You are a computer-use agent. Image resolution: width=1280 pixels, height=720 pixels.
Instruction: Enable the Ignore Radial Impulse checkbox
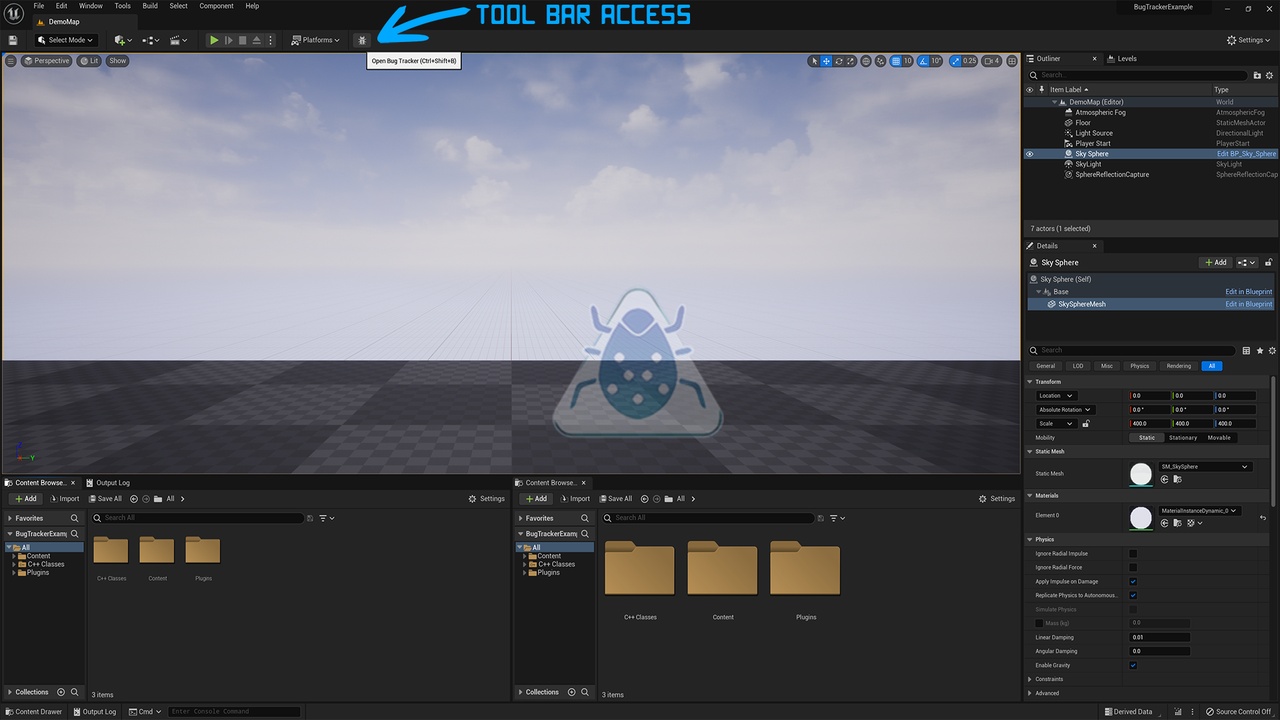[x=1133, y=554]
